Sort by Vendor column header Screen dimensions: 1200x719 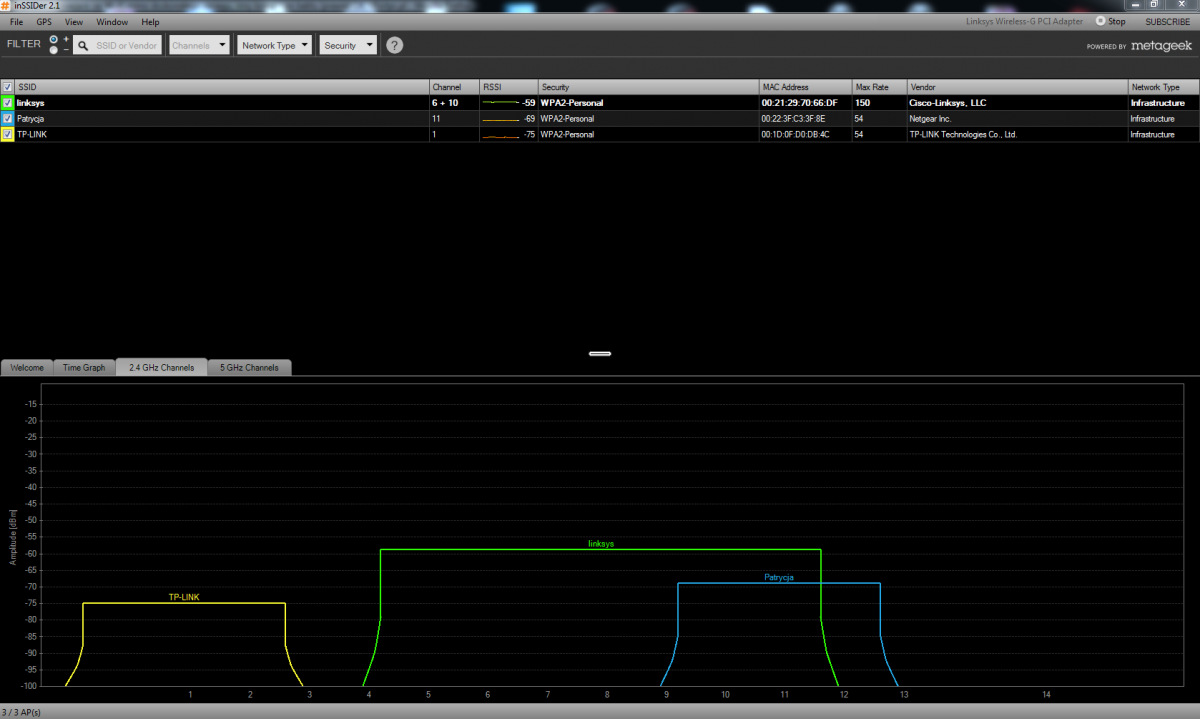[x=1017, y=87]
